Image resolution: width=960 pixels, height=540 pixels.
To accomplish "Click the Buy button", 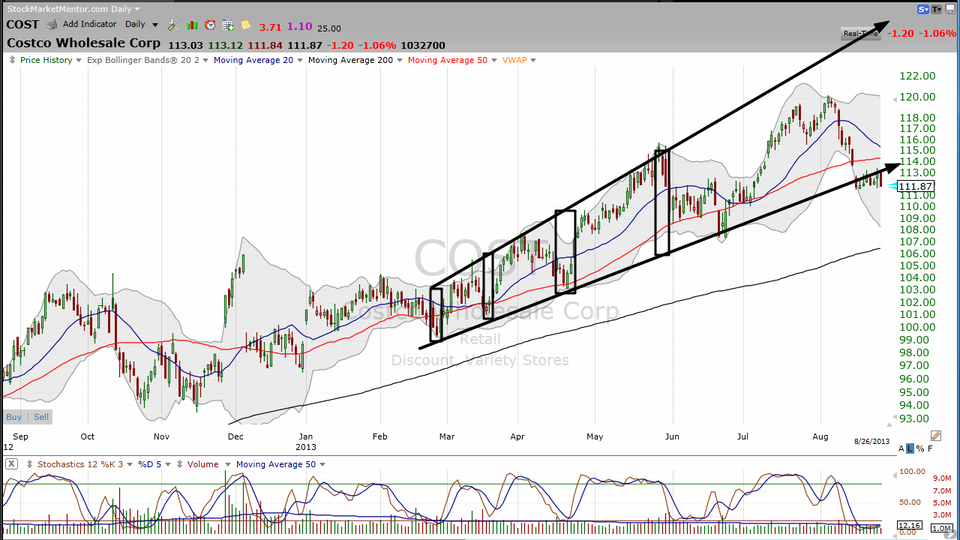I will click(13, 417).
